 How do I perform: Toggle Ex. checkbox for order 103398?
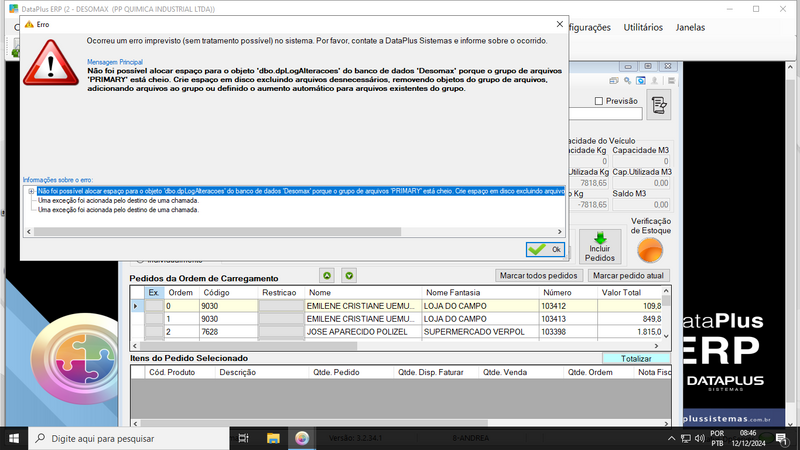[154, 332]
